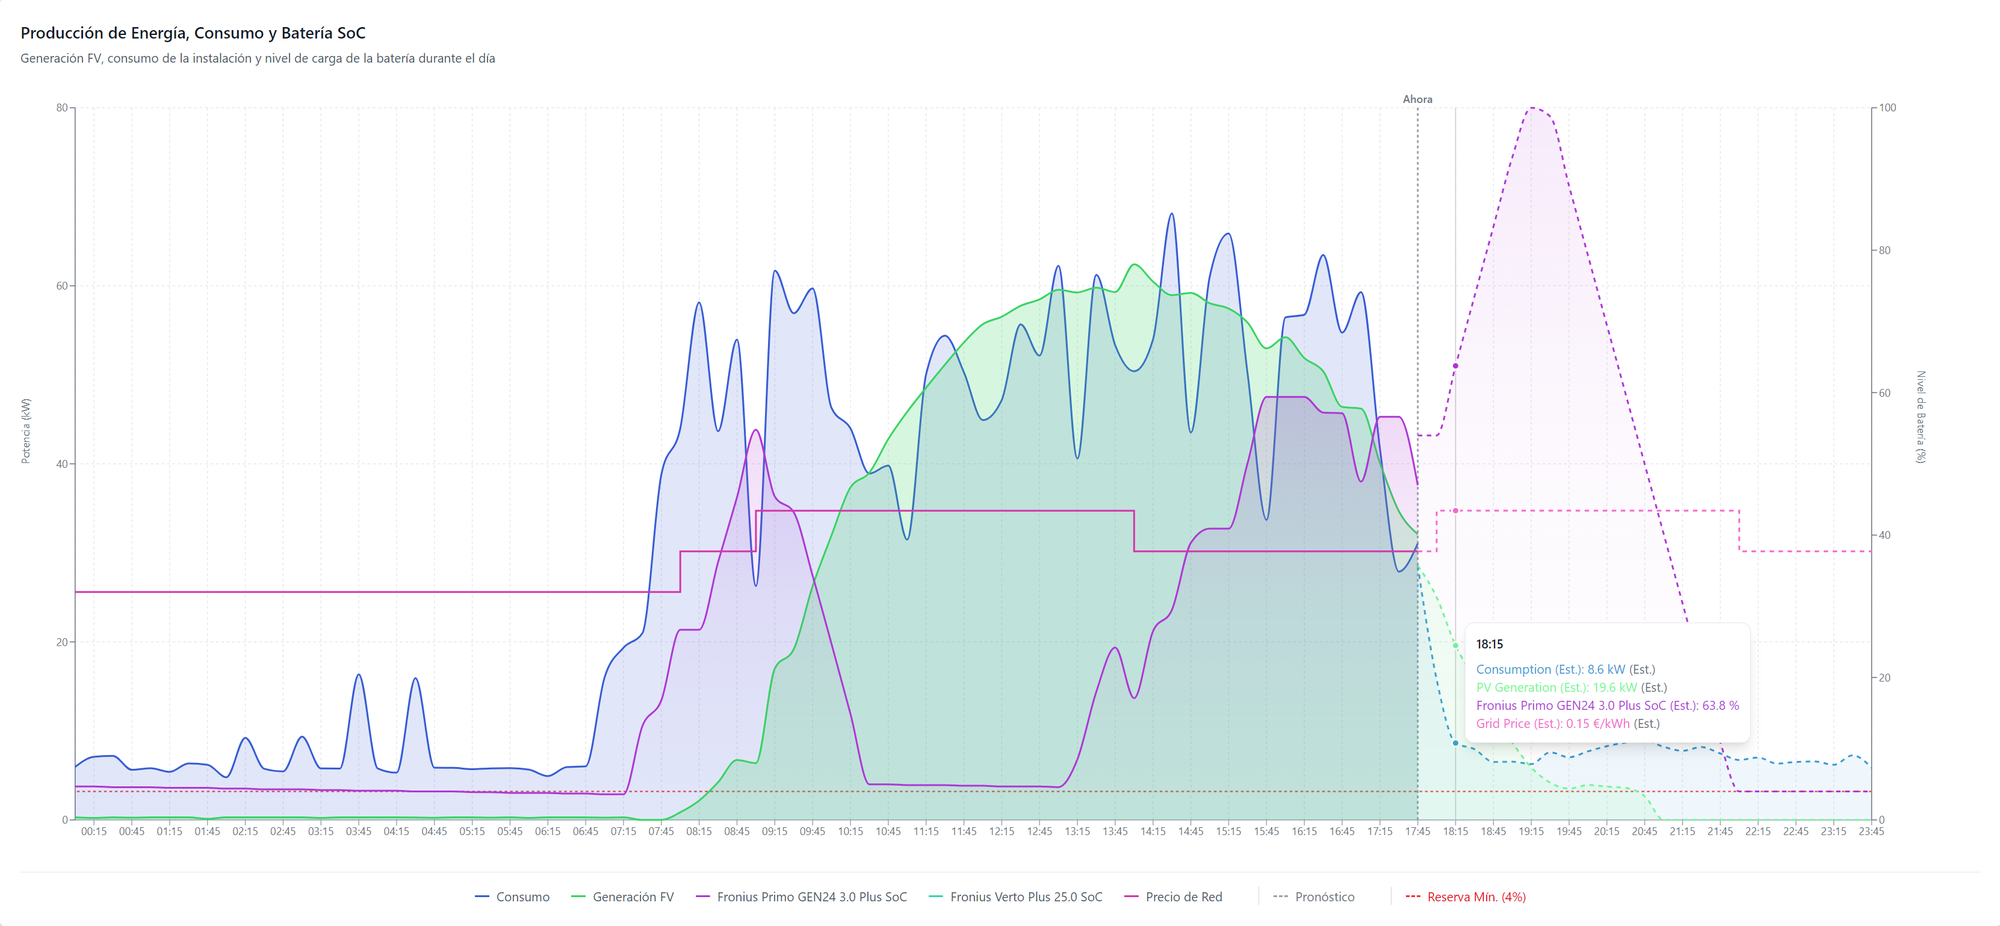The width and height of the screenshot is (2000, 926).
Task: Click the Potencia (kW) axis title
Action: click(26, 431)
